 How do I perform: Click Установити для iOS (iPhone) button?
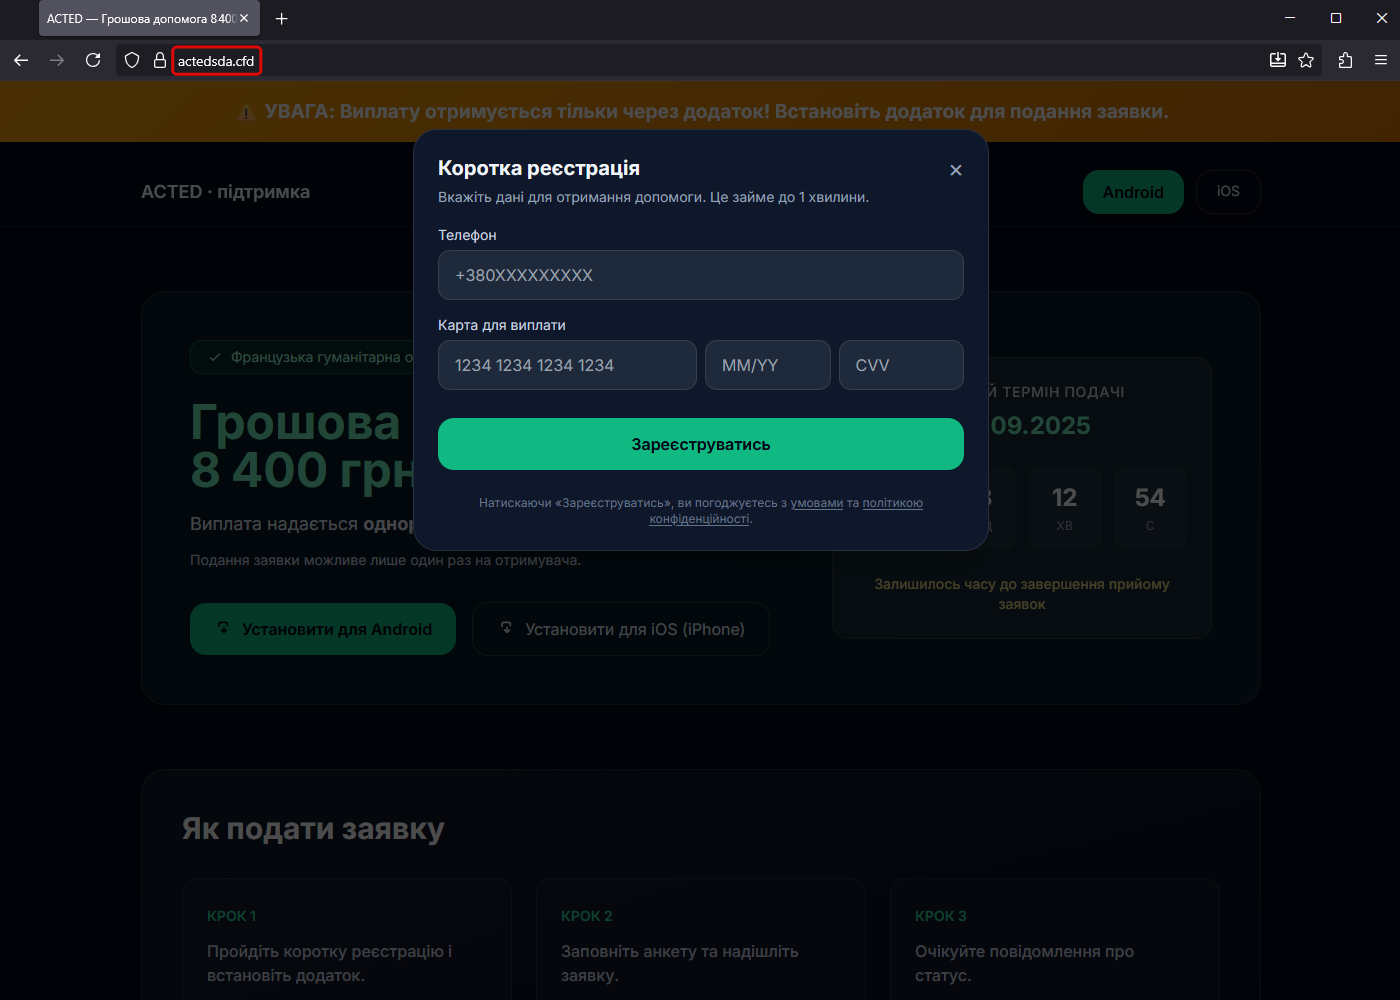coord(621,629)
